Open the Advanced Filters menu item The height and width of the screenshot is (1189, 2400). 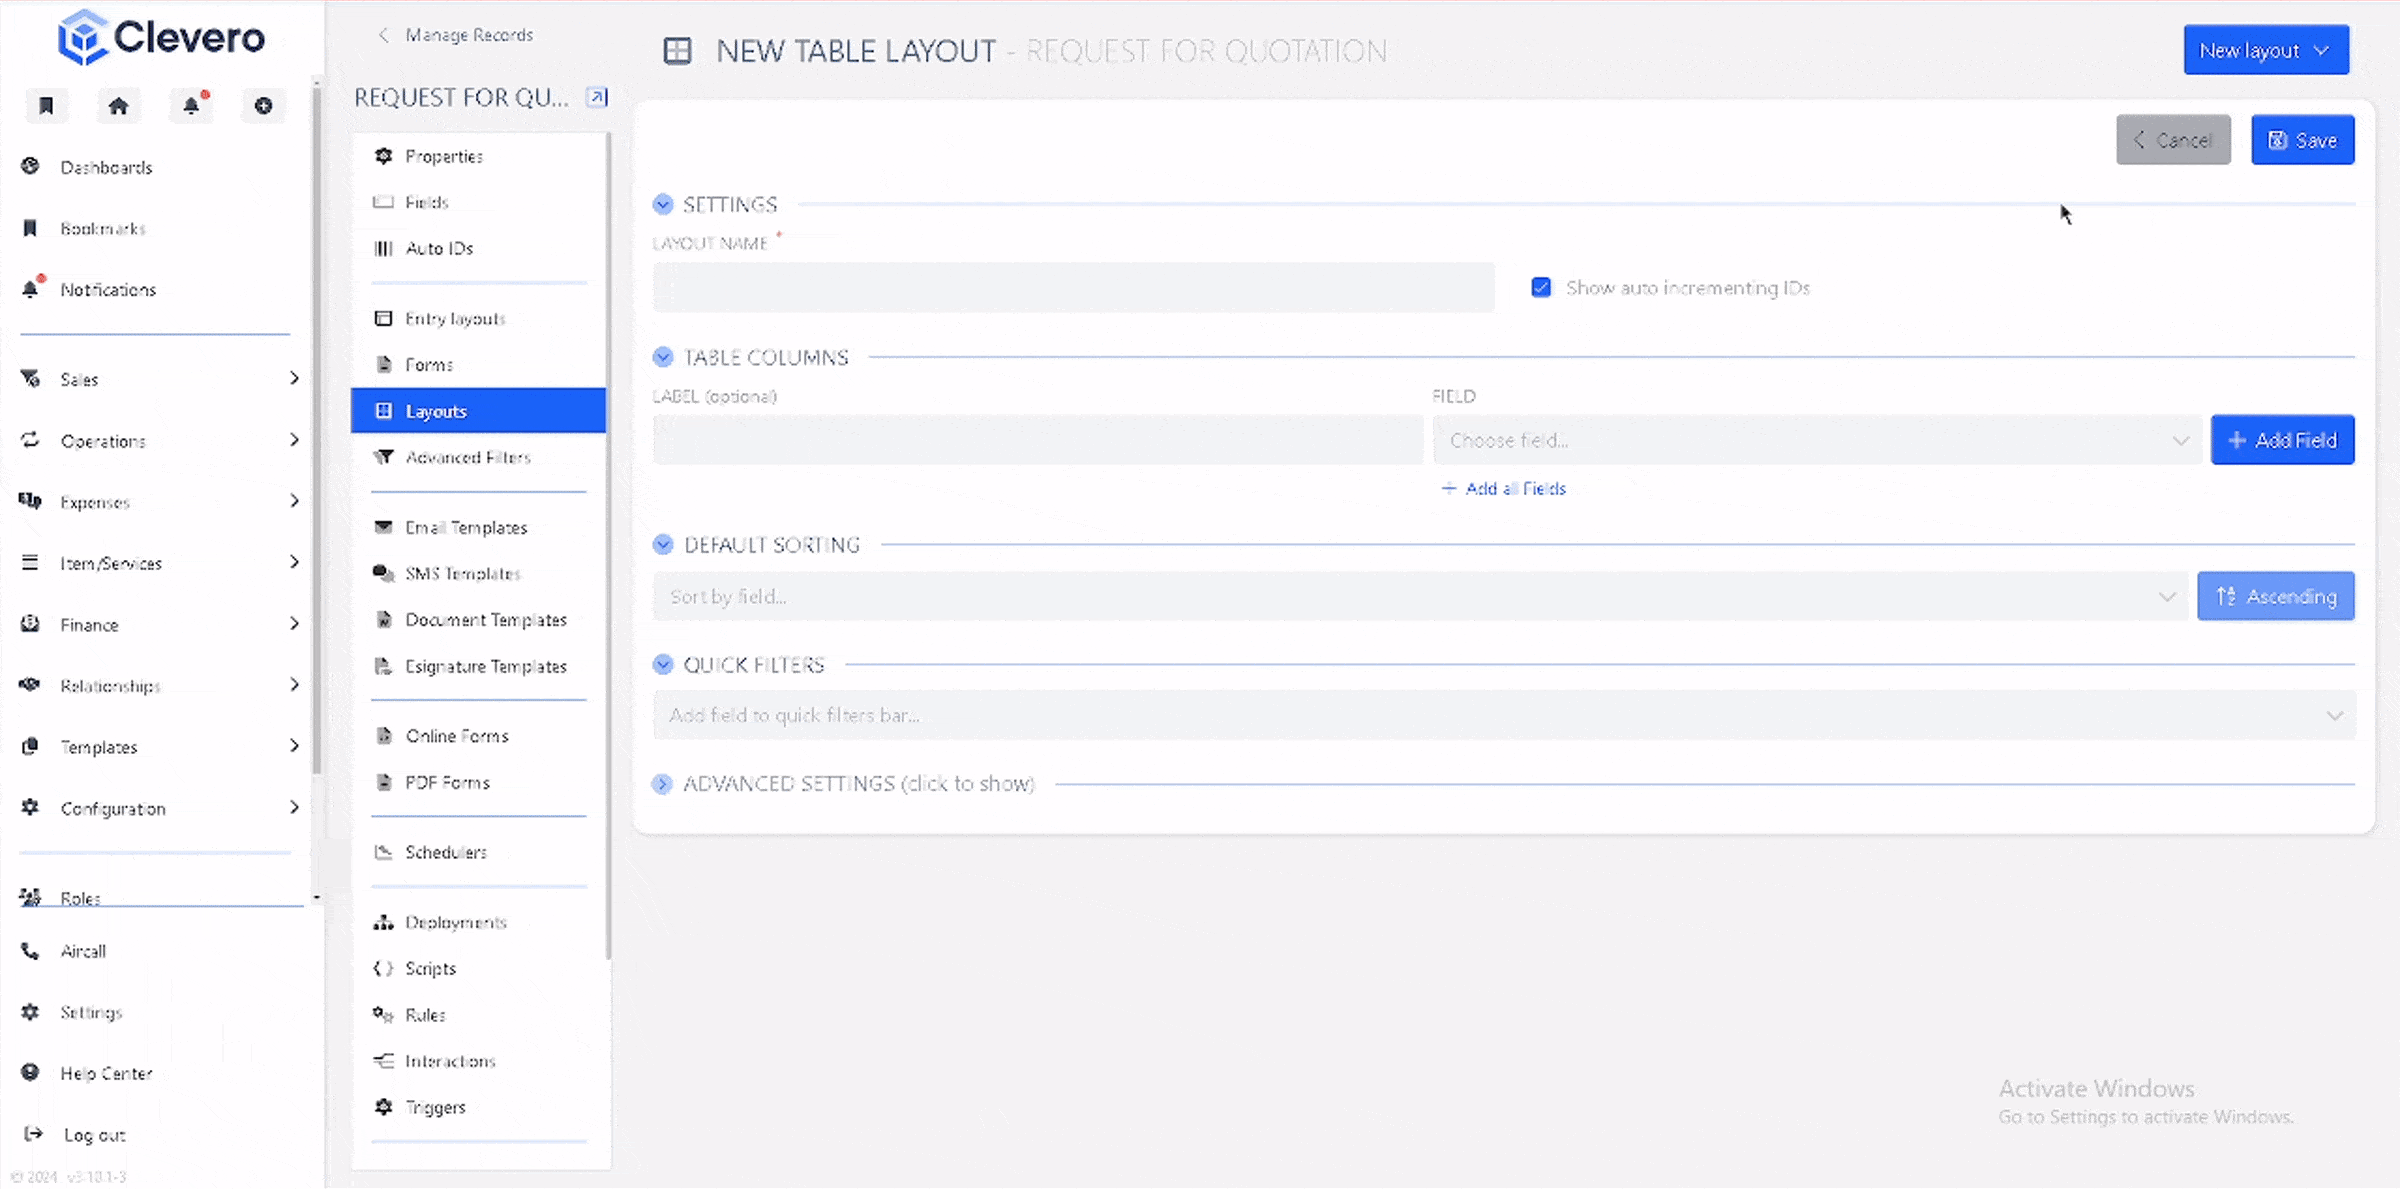click(x=467, y=458)
